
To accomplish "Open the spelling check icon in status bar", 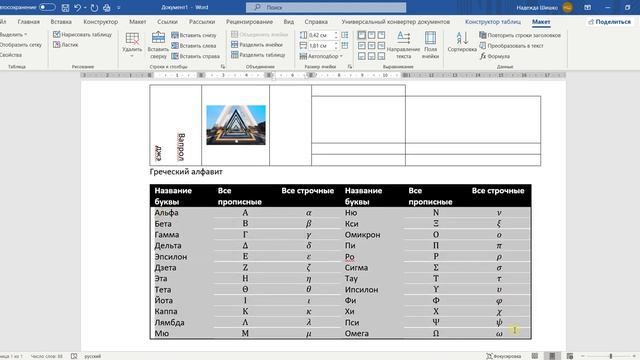I will 74,356.
